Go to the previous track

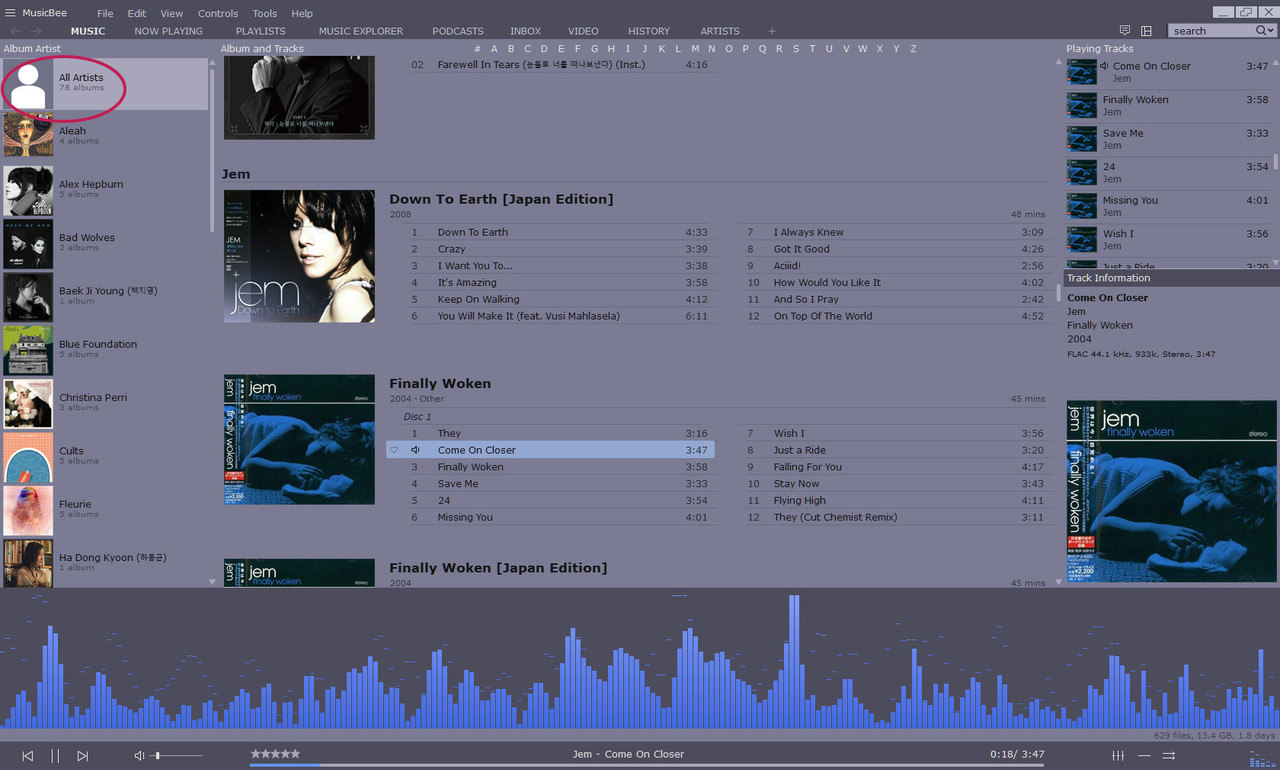coord(28,756)
